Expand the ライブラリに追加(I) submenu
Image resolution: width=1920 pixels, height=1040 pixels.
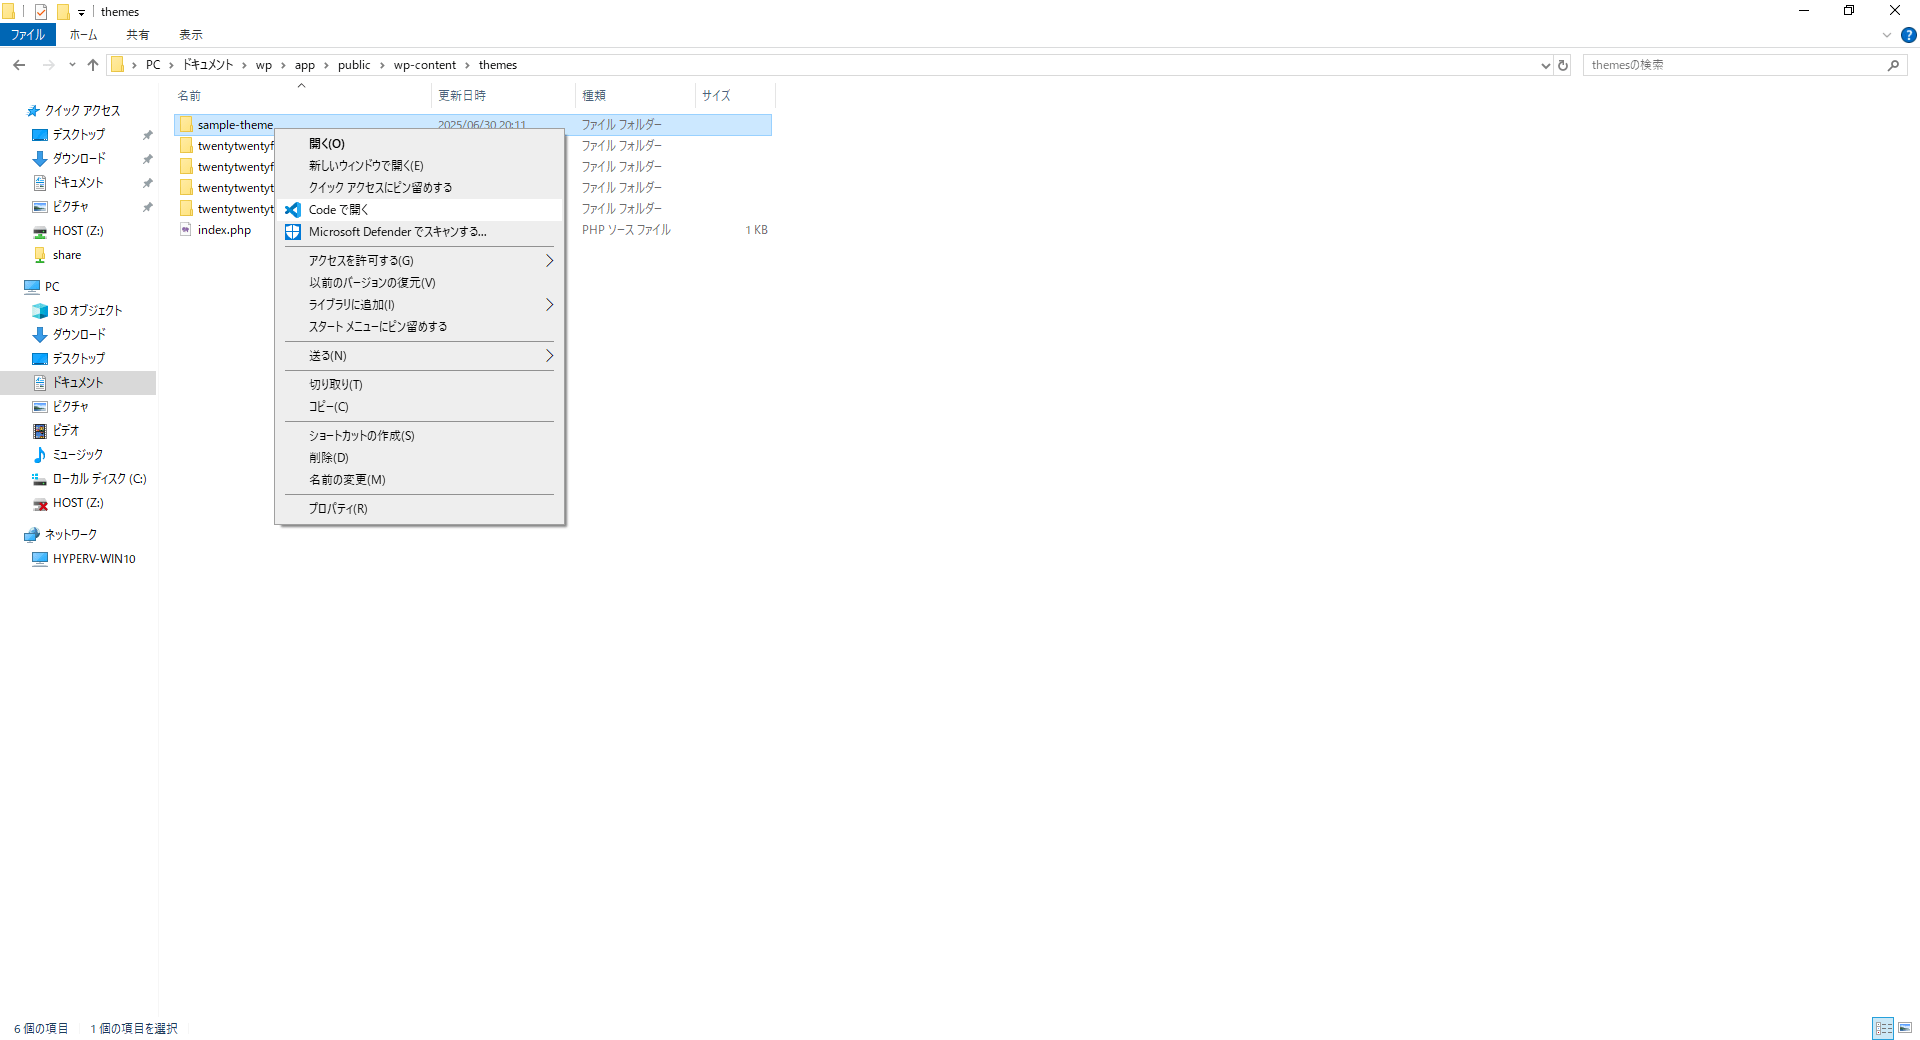pyautogui.click(x=419, y=305)
